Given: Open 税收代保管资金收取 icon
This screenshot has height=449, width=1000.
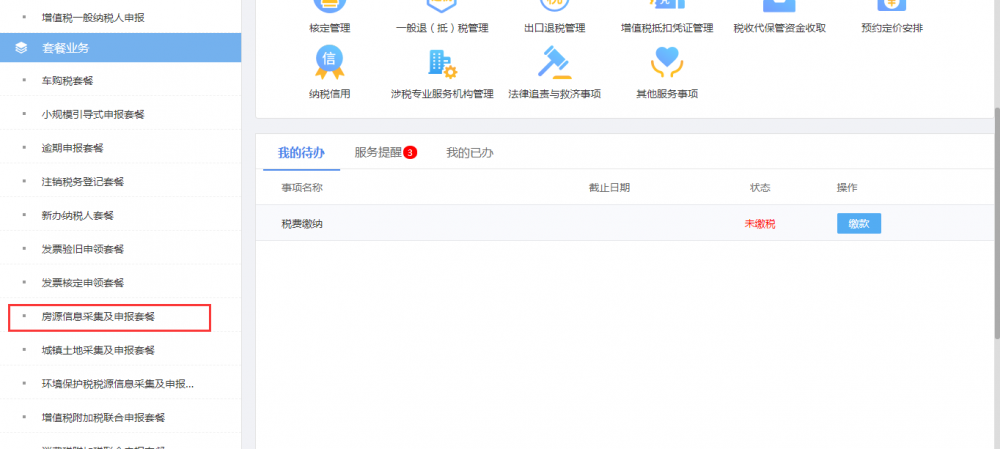Looking at the screenshot, I should pos(779,5).
